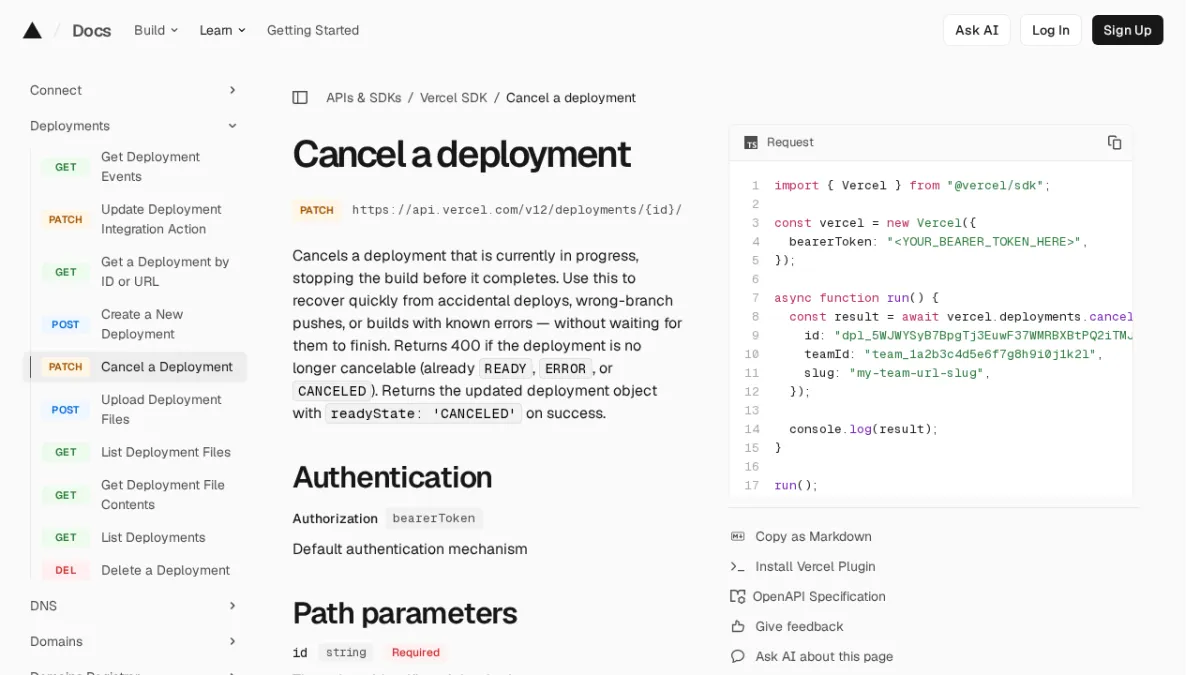Click Copy as Markdown link

[813, 537]
